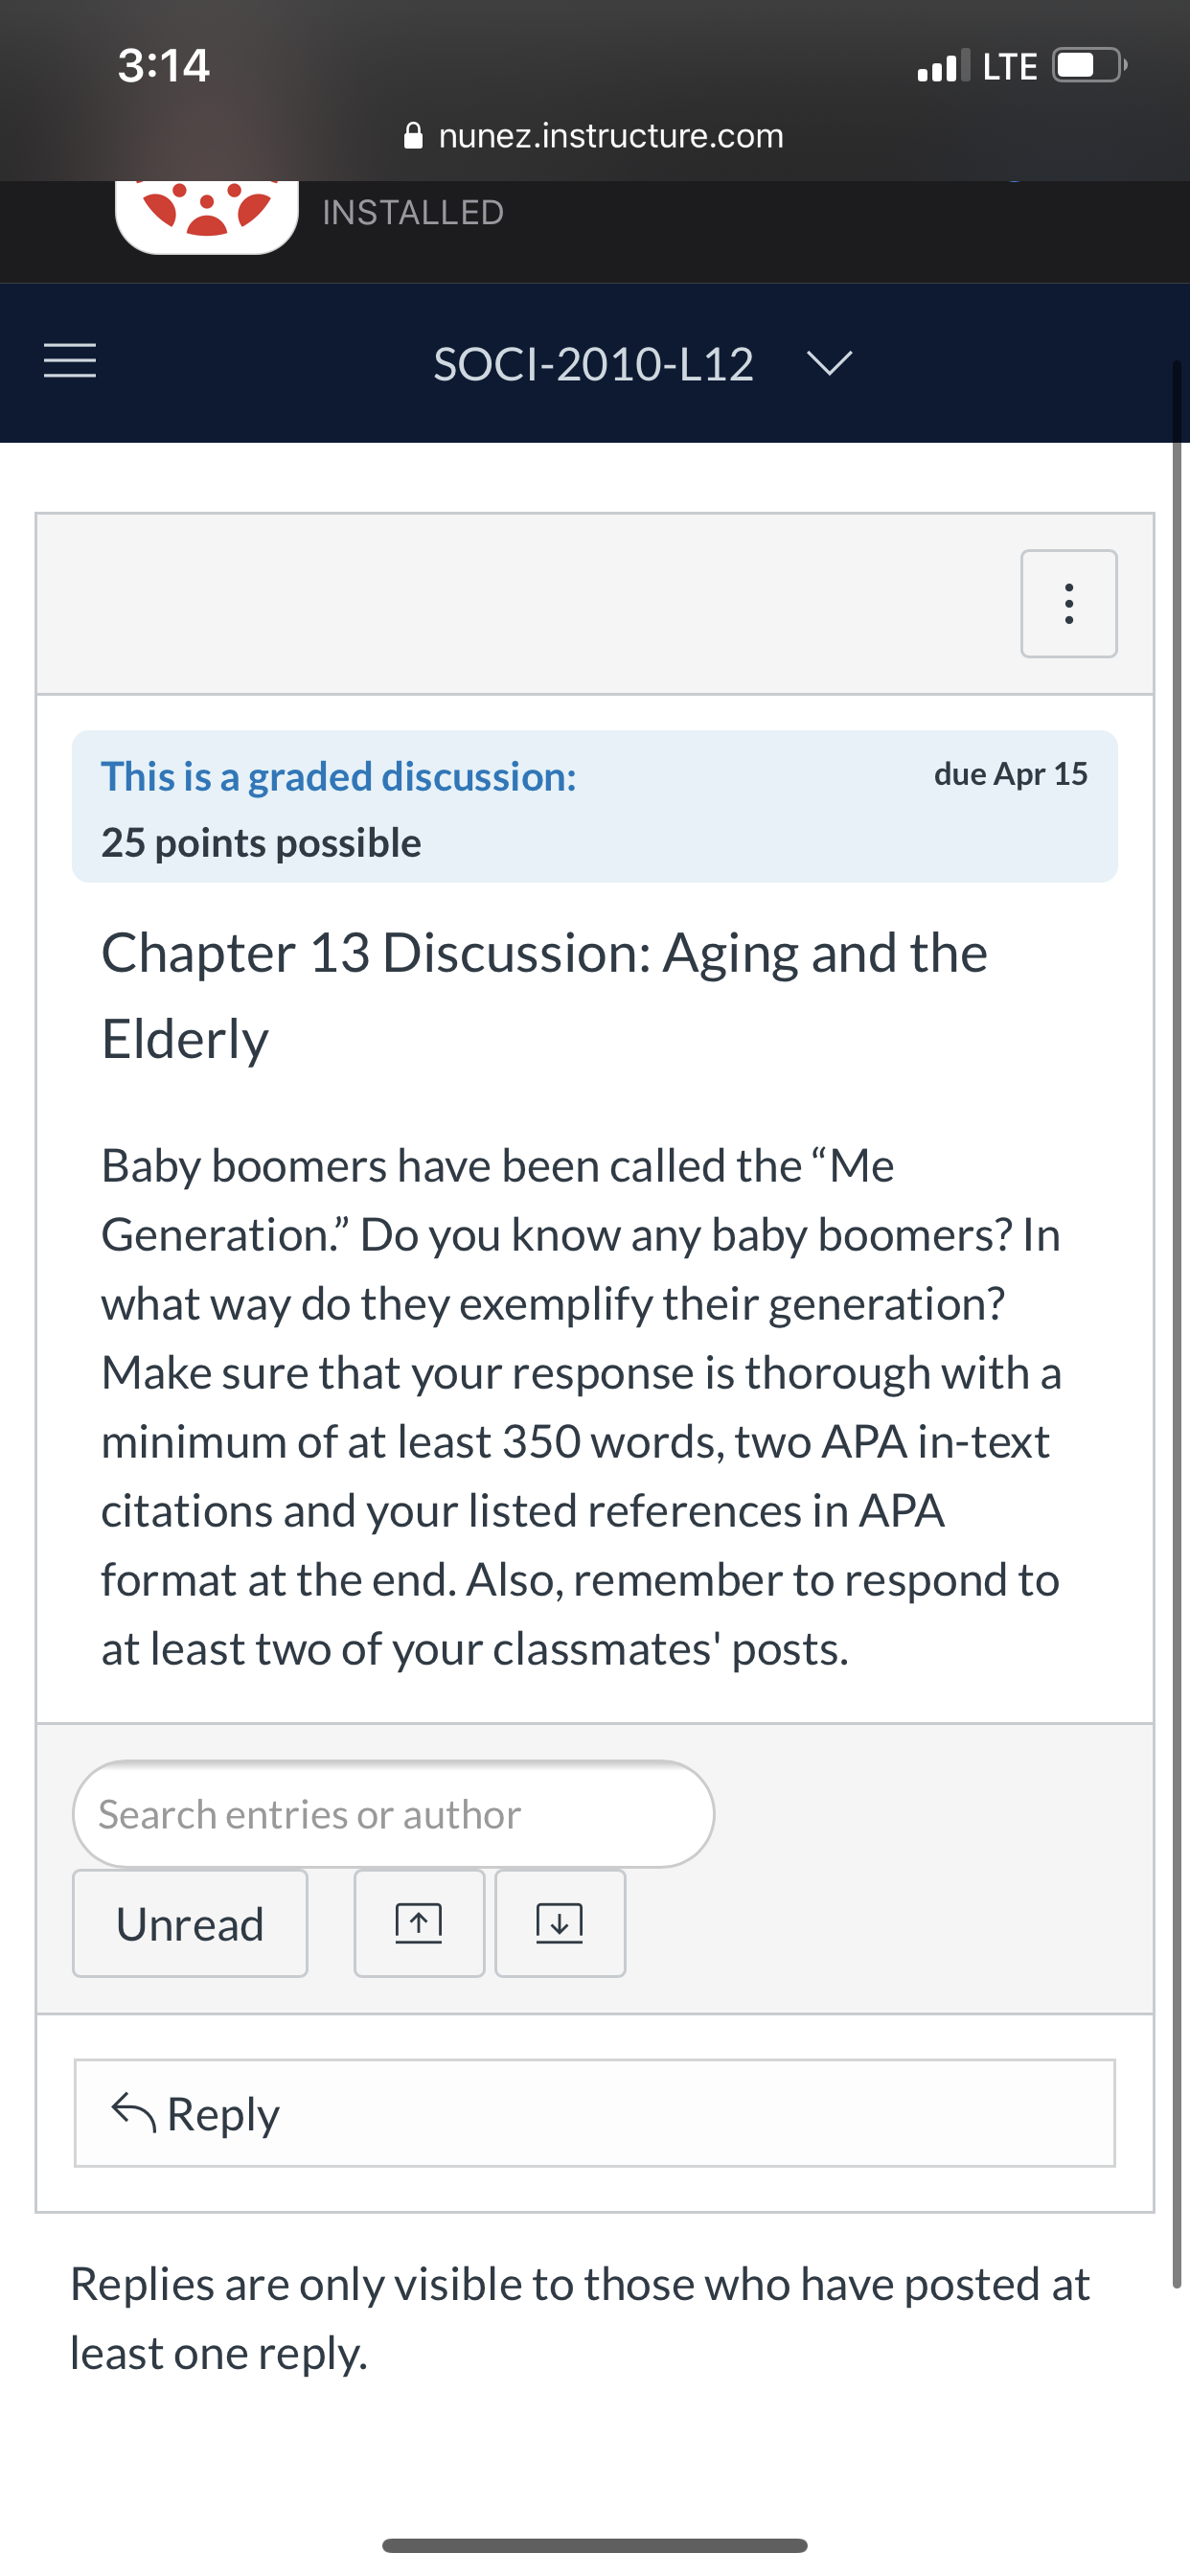Toggle the Unread filter button
Image resolution: width=1190 pixels, height=2576 pixels.
190,1923
